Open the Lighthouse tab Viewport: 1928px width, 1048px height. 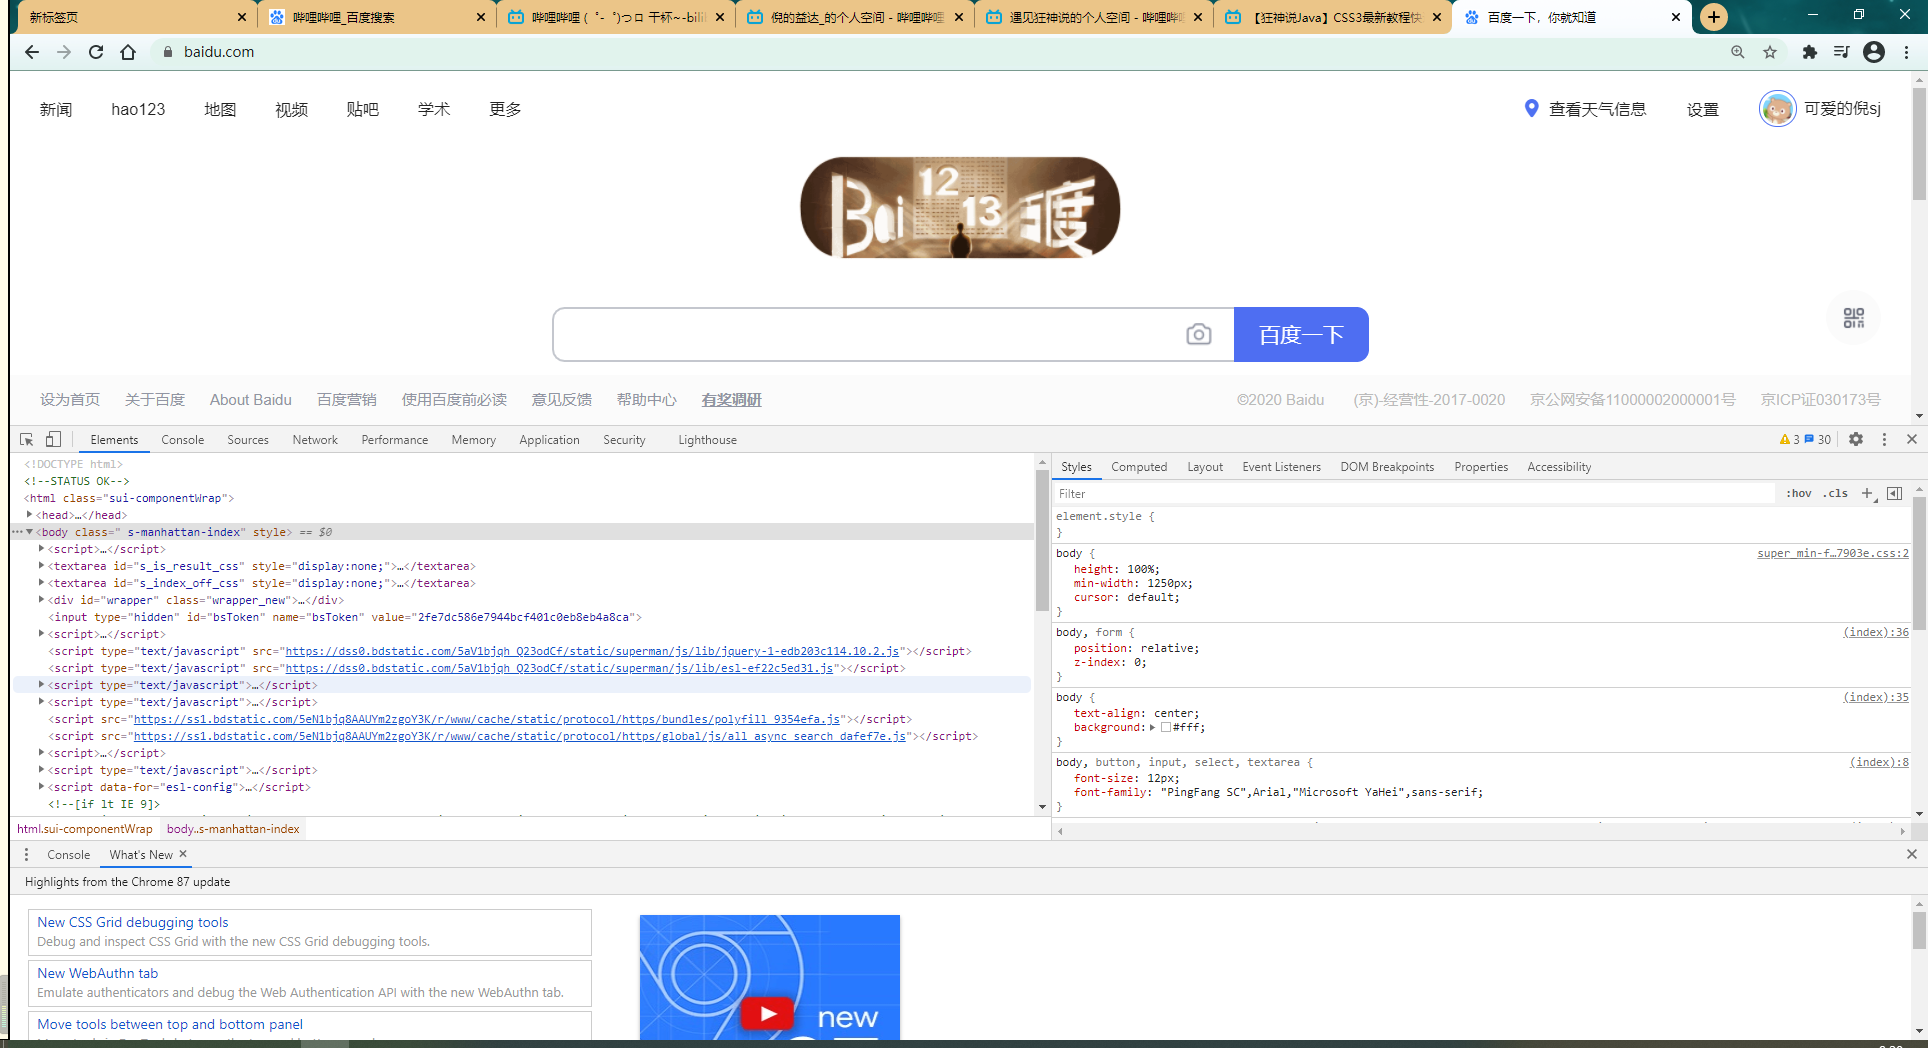(x=707, y=440)
